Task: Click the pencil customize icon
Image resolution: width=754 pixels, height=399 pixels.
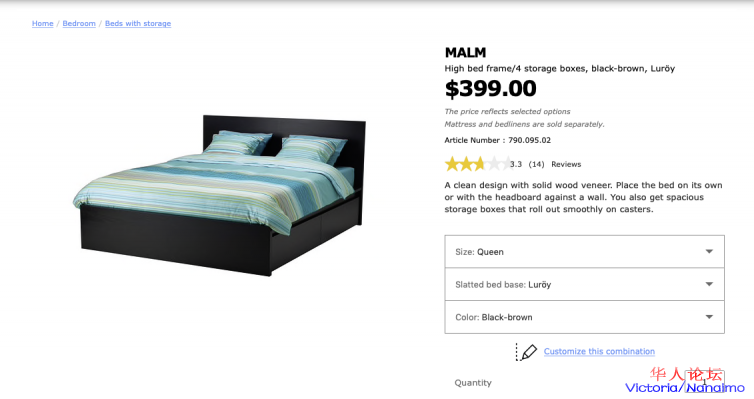Action: [527, 352]
